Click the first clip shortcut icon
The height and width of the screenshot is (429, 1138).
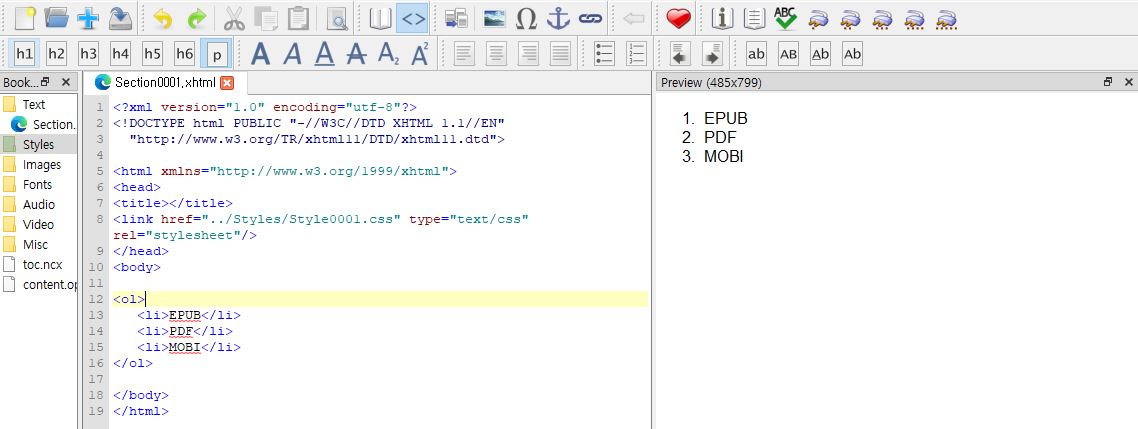(x=819, y=19)
